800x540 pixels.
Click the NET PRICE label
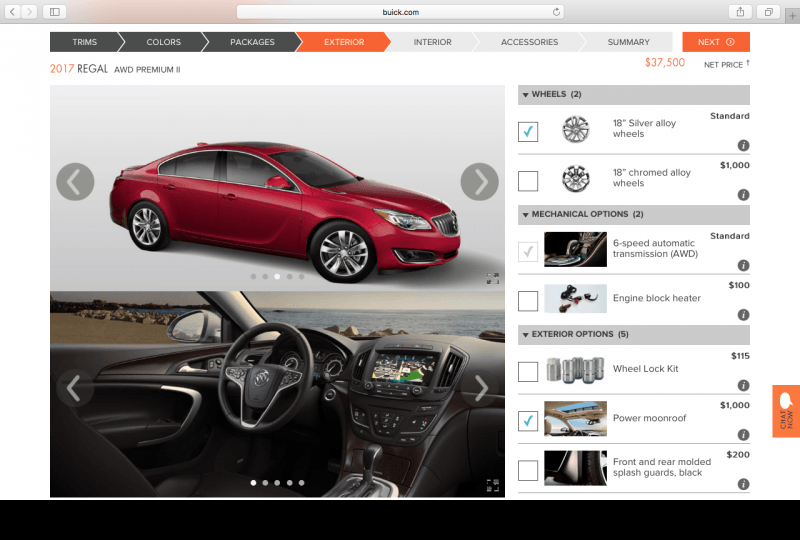(723, 65)
